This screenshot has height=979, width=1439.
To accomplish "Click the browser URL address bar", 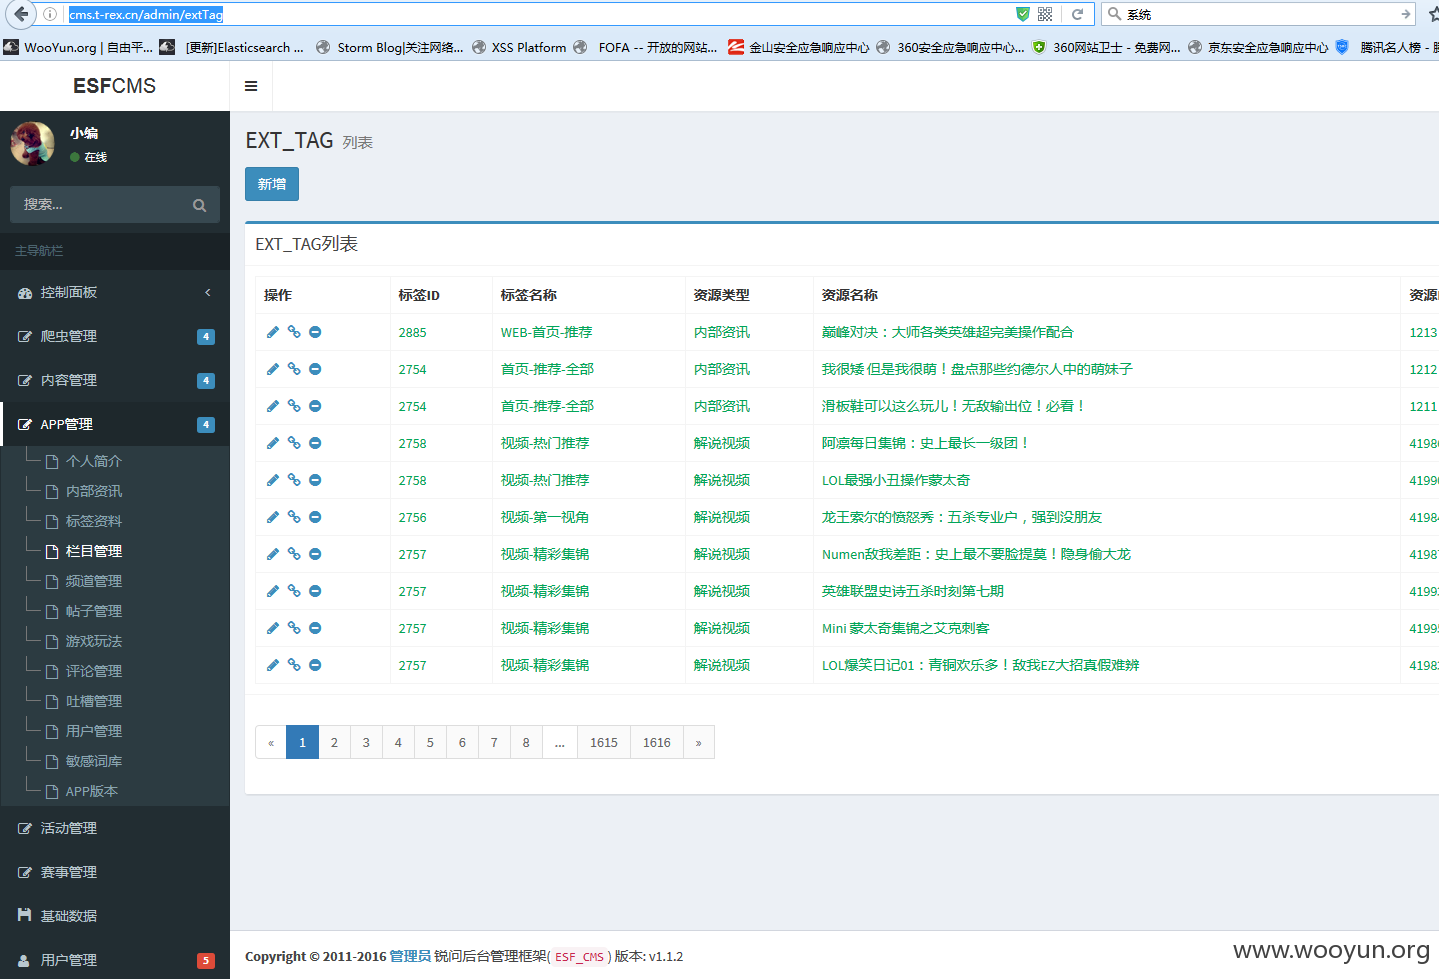I will [x=538, y=14].
